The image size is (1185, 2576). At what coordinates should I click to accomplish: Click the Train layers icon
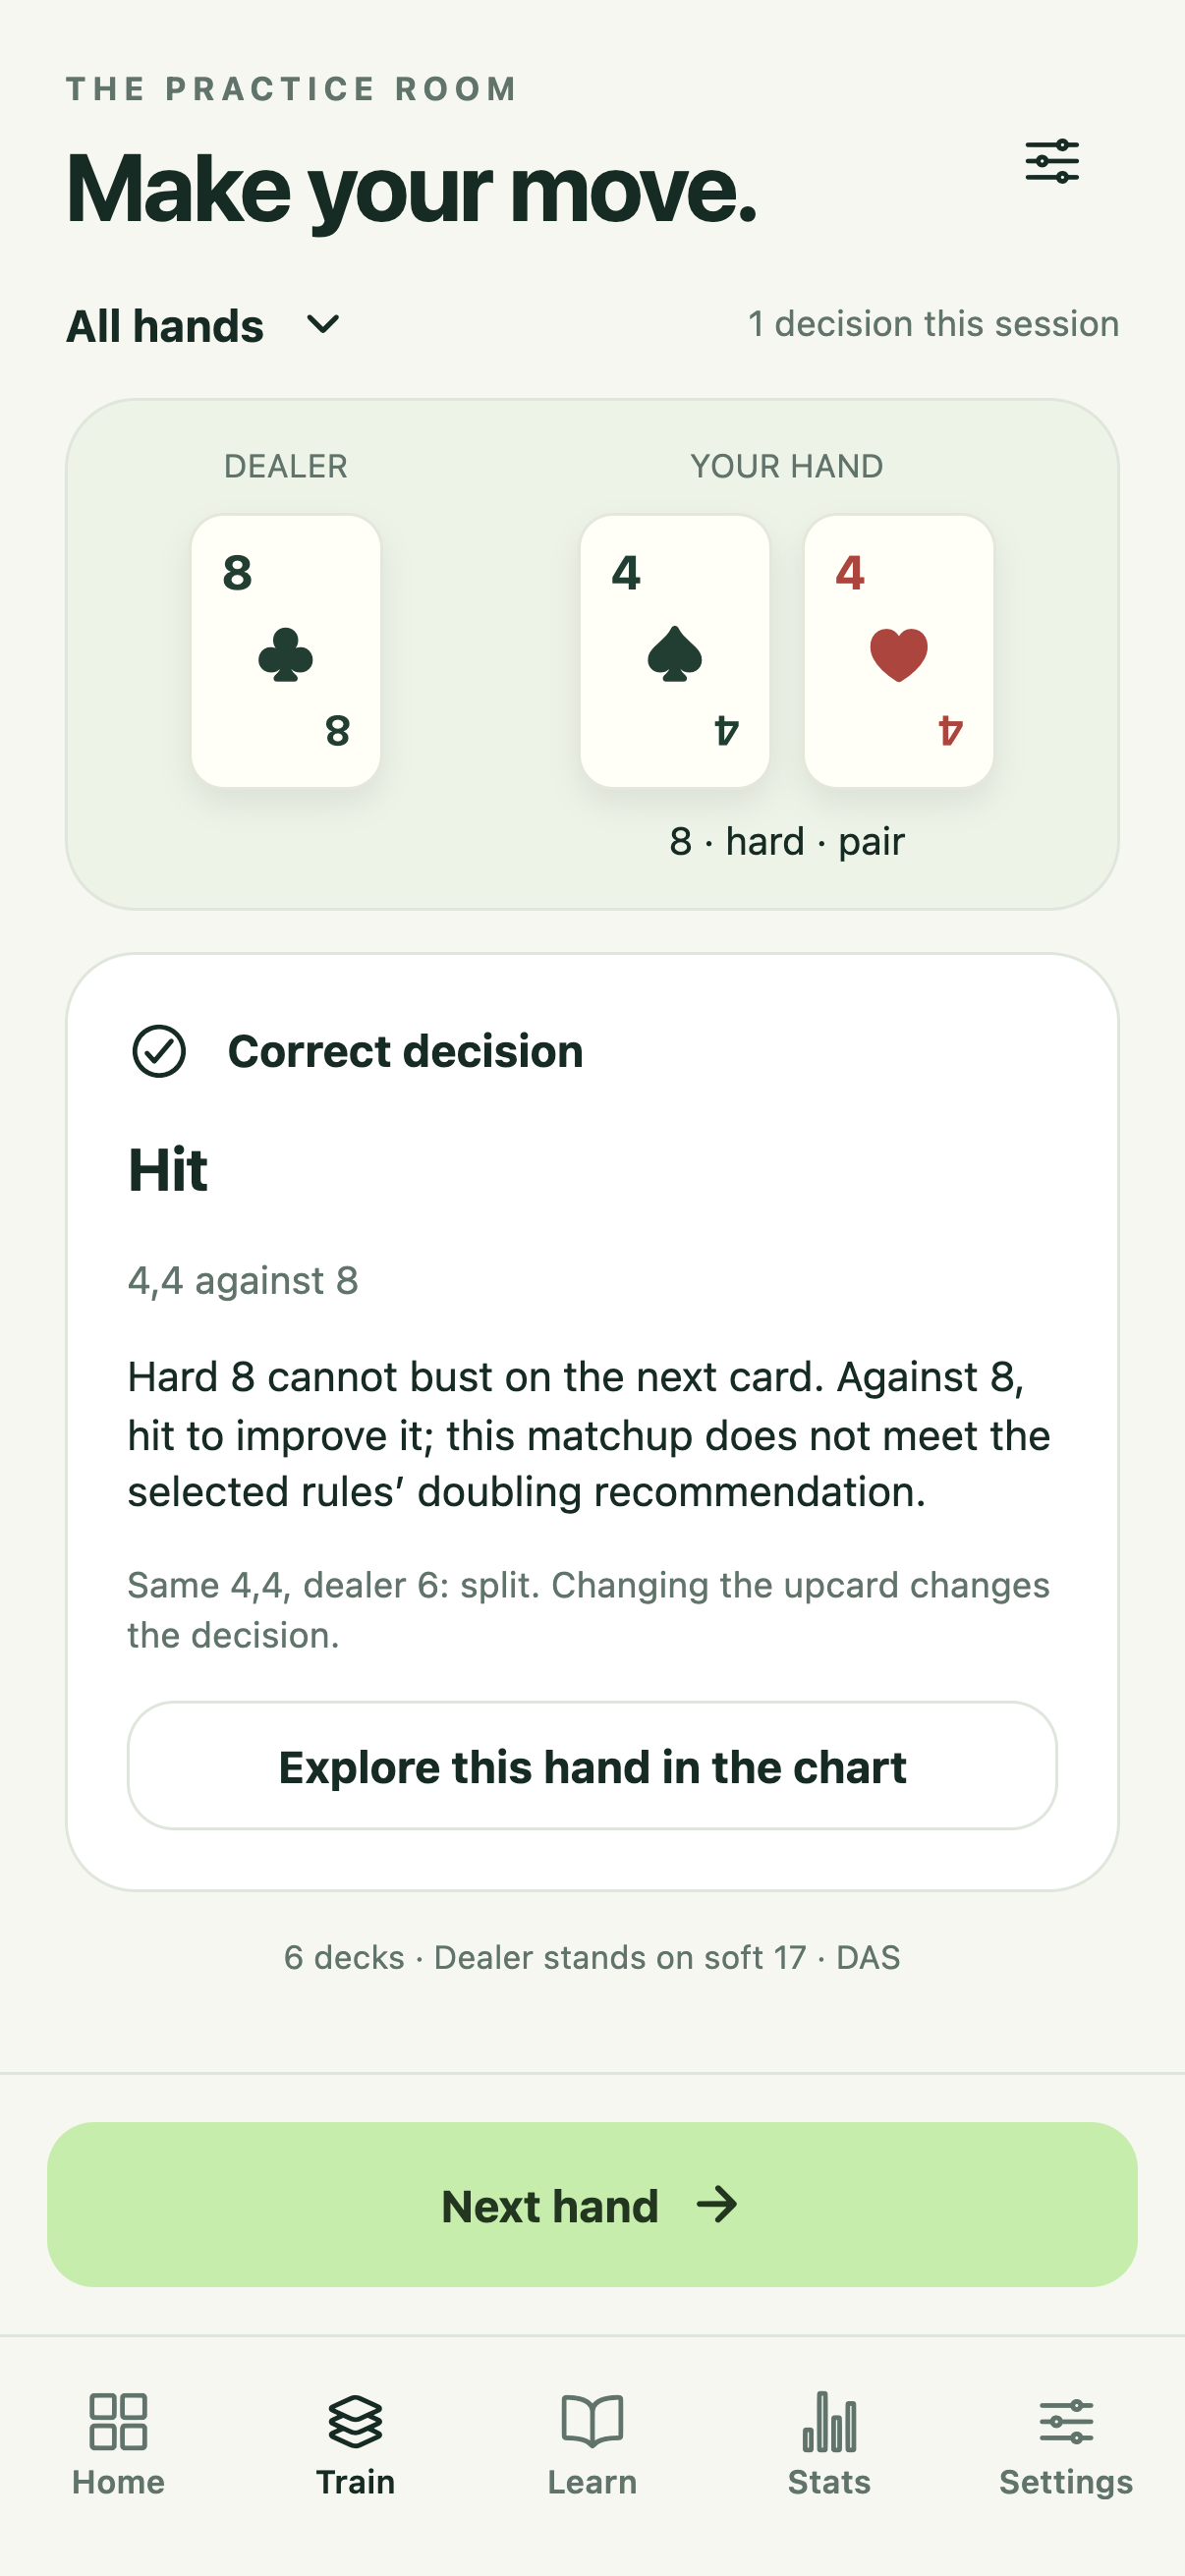[x=355, y=2421]
